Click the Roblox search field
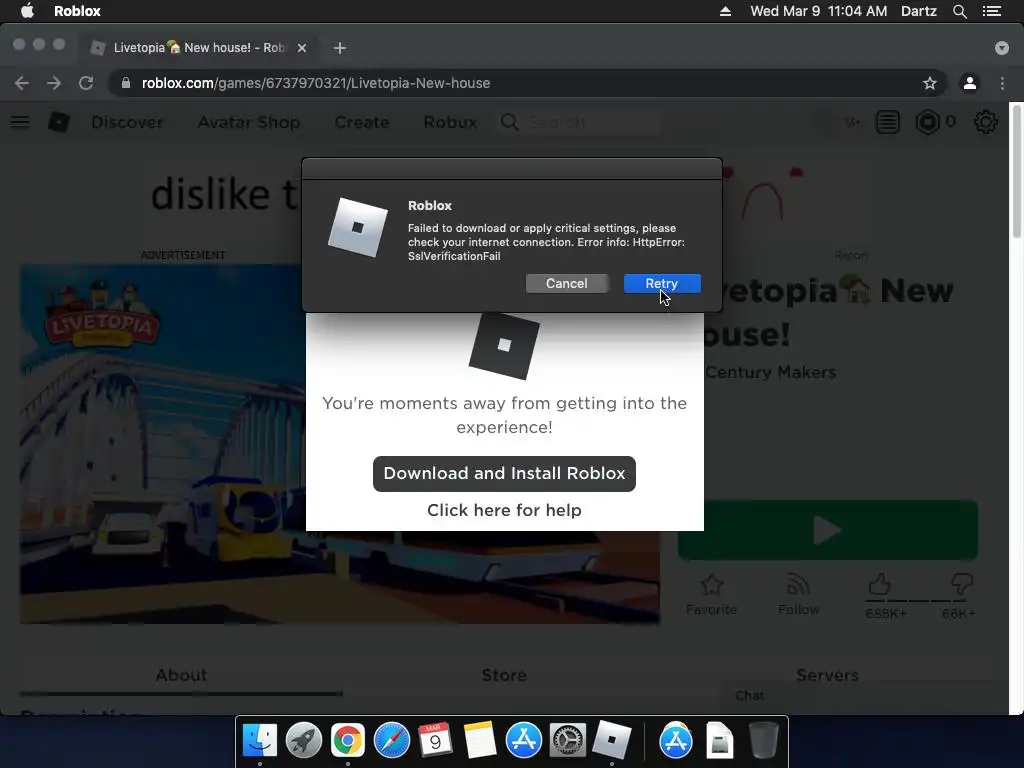The image size is (1024, 768). [581, 122]
